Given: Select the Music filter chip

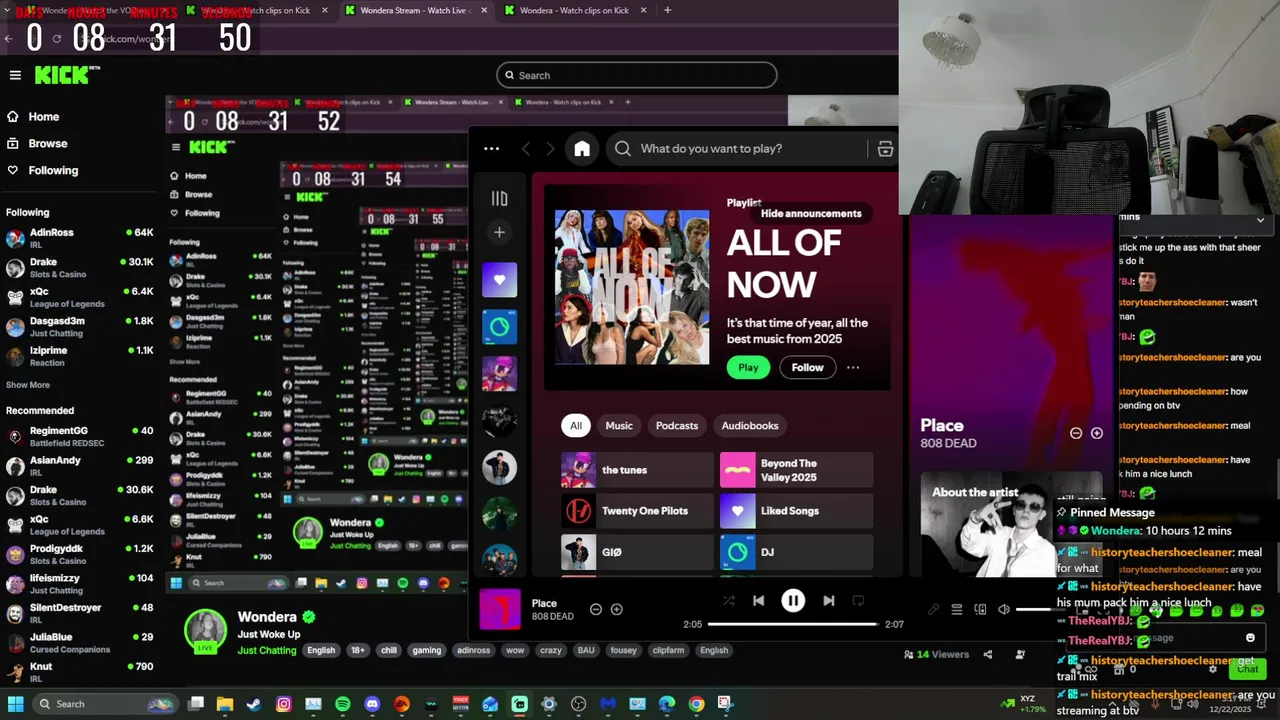Looking at the screenshot, I should [619, 426].
